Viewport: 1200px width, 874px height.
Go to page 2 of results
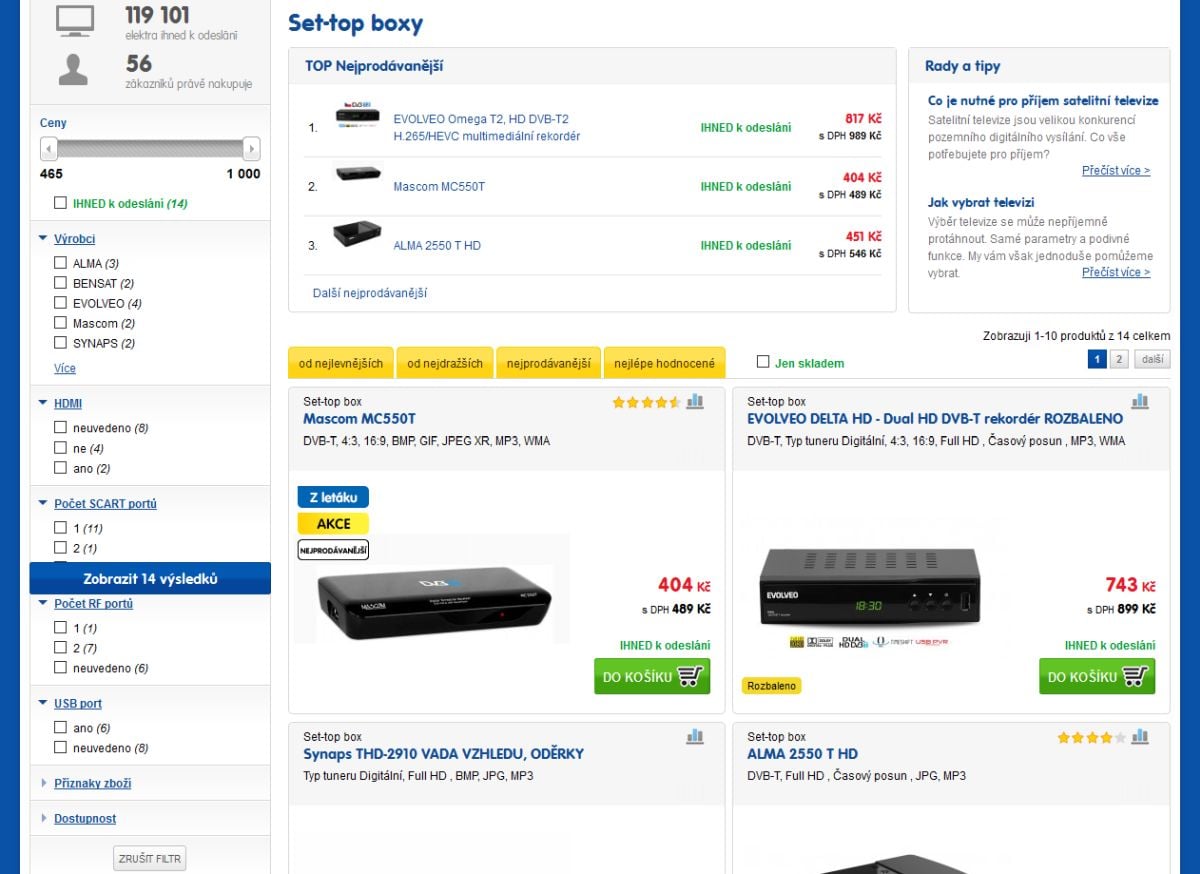pyautogui.click(x=1119, y=359)
